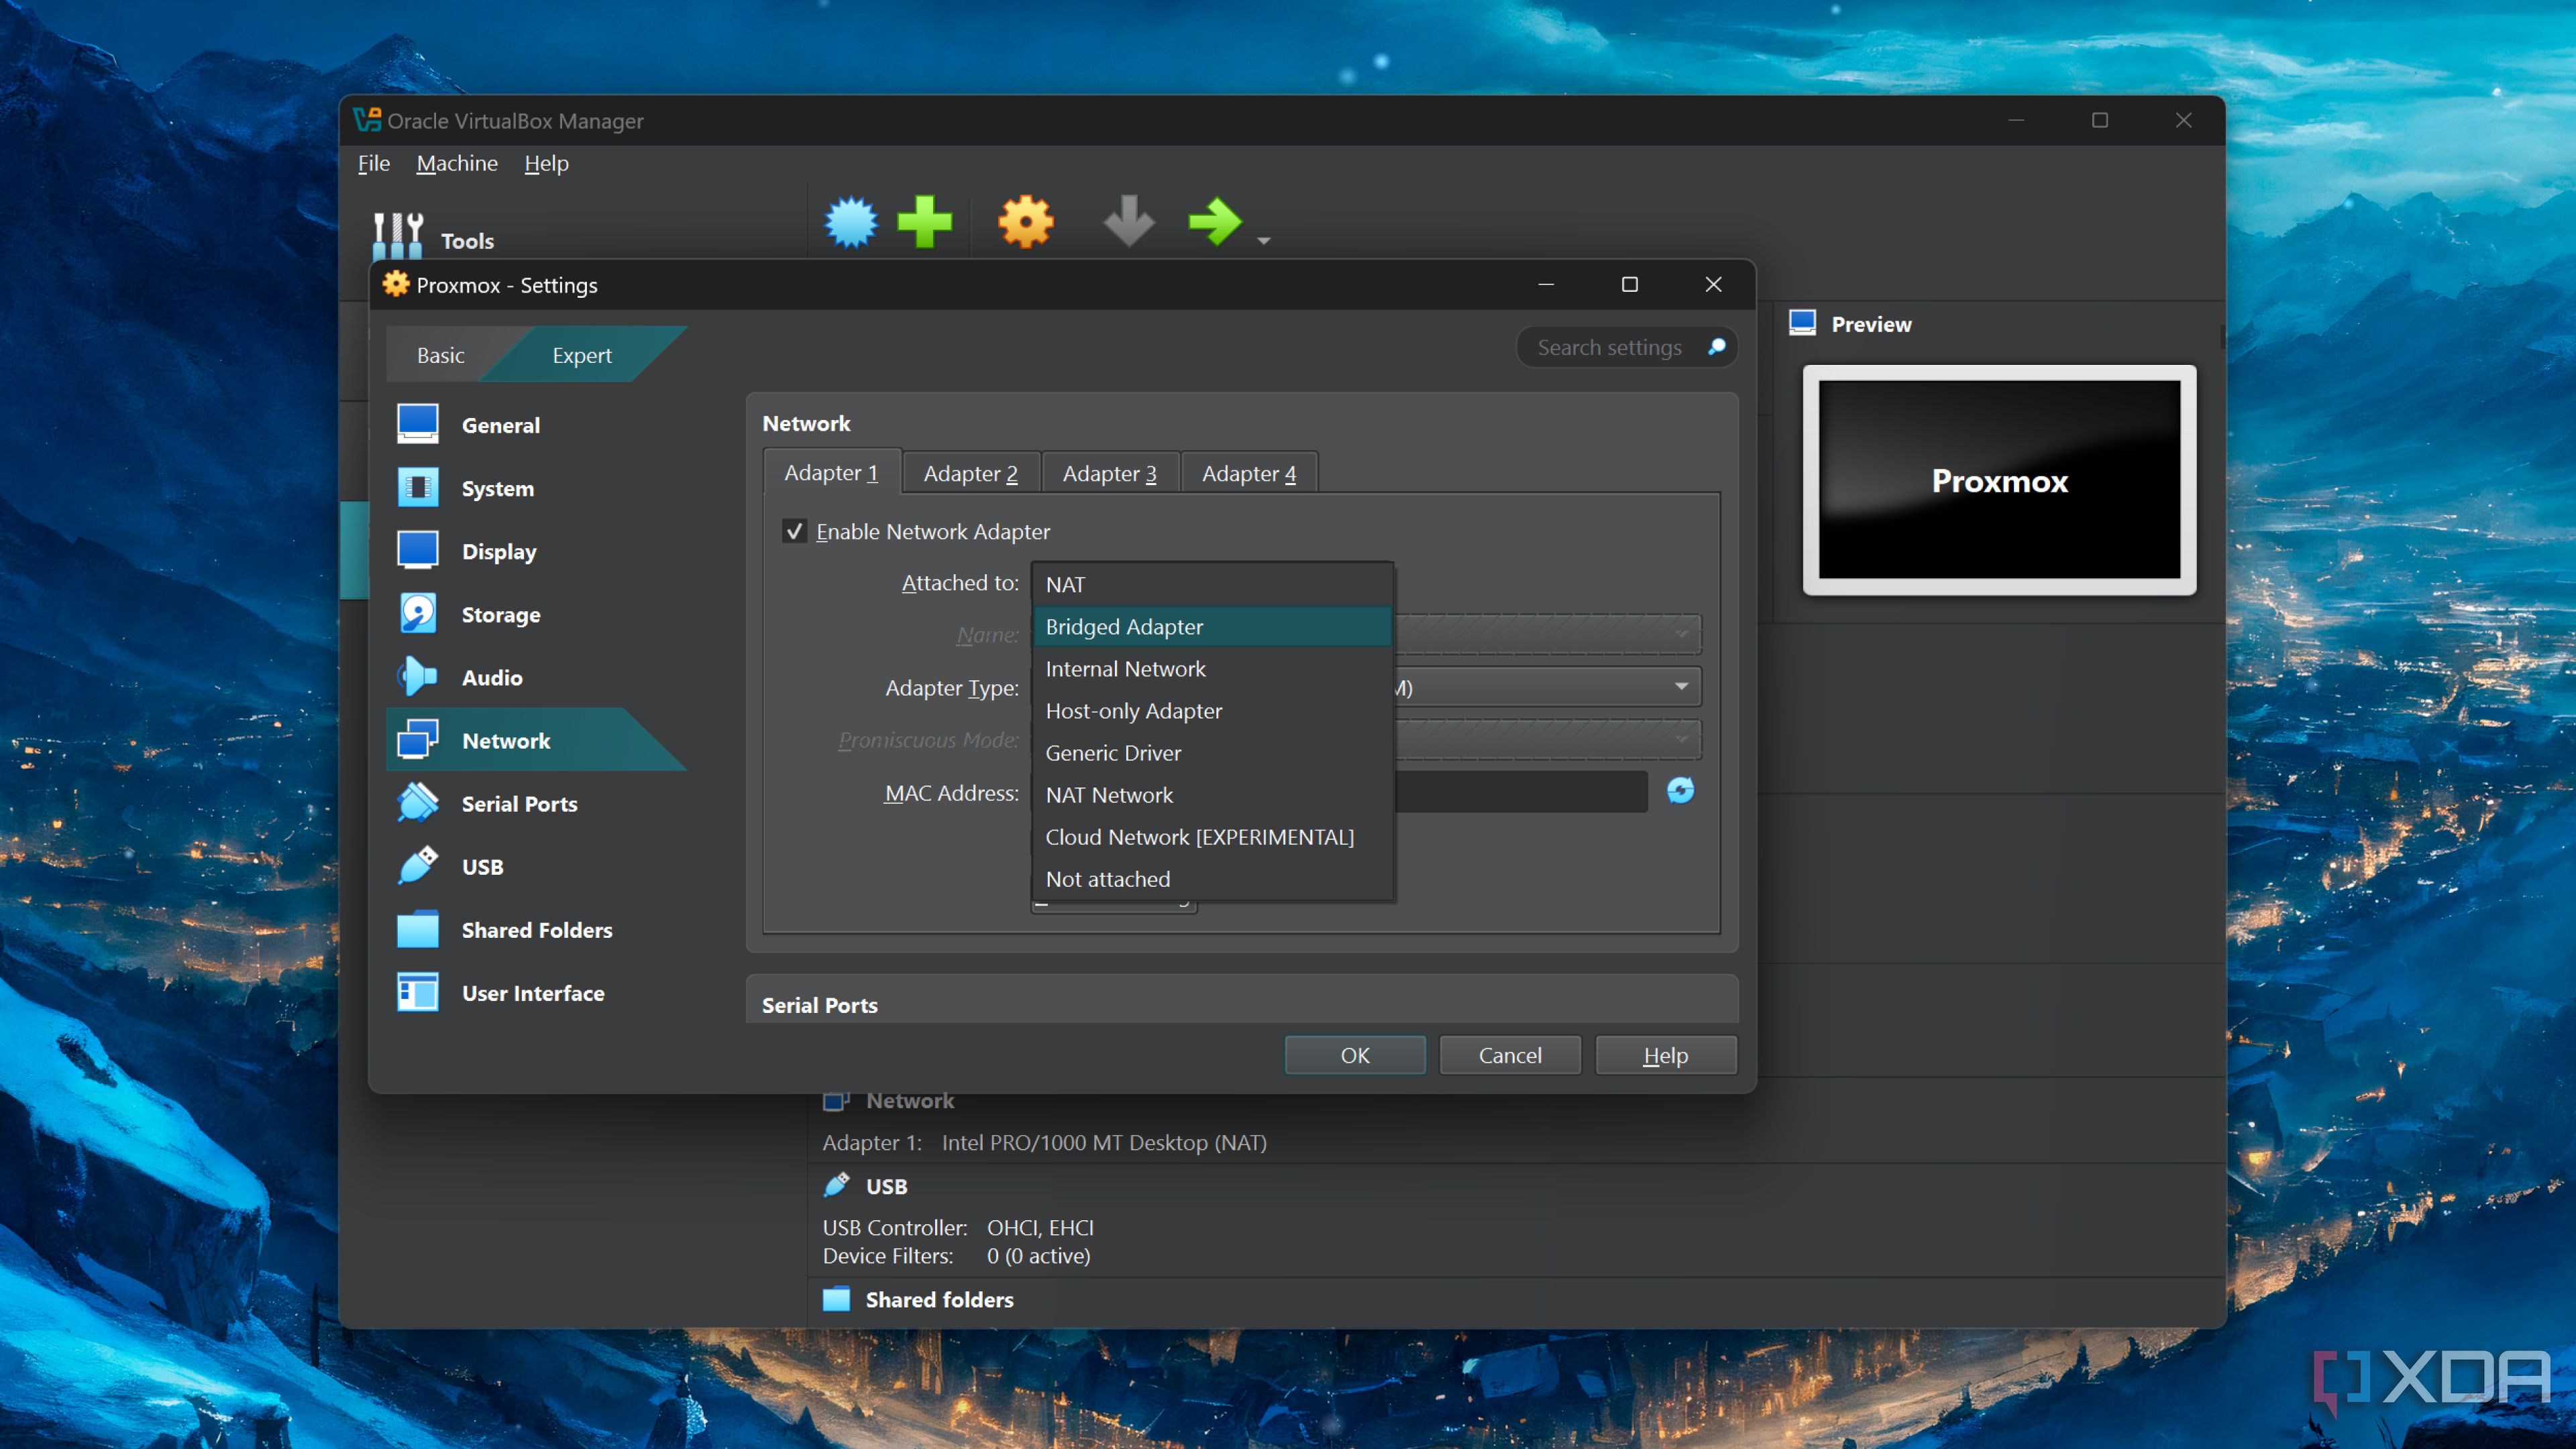
Task: Click the green plus Add icon
Action: tap(924, 221)
